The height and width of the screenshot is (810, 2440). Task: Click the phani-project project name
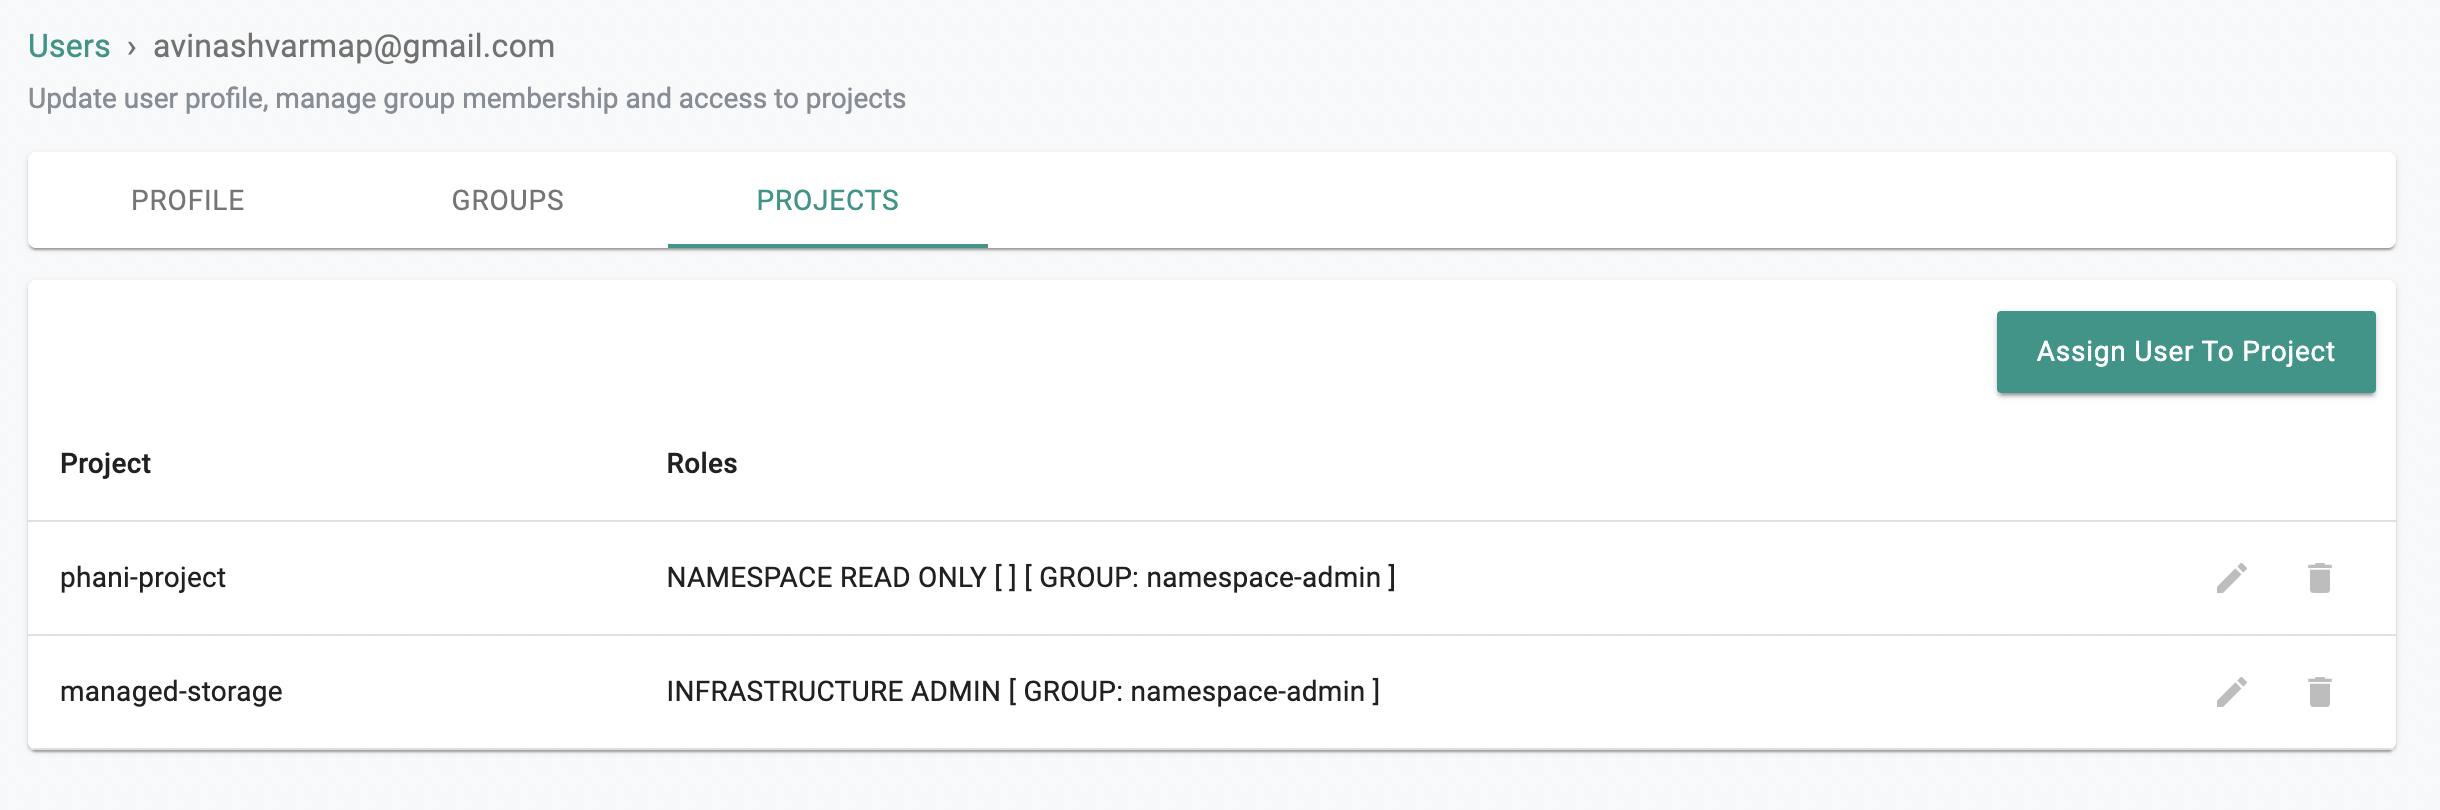click(x=143, y=578)
